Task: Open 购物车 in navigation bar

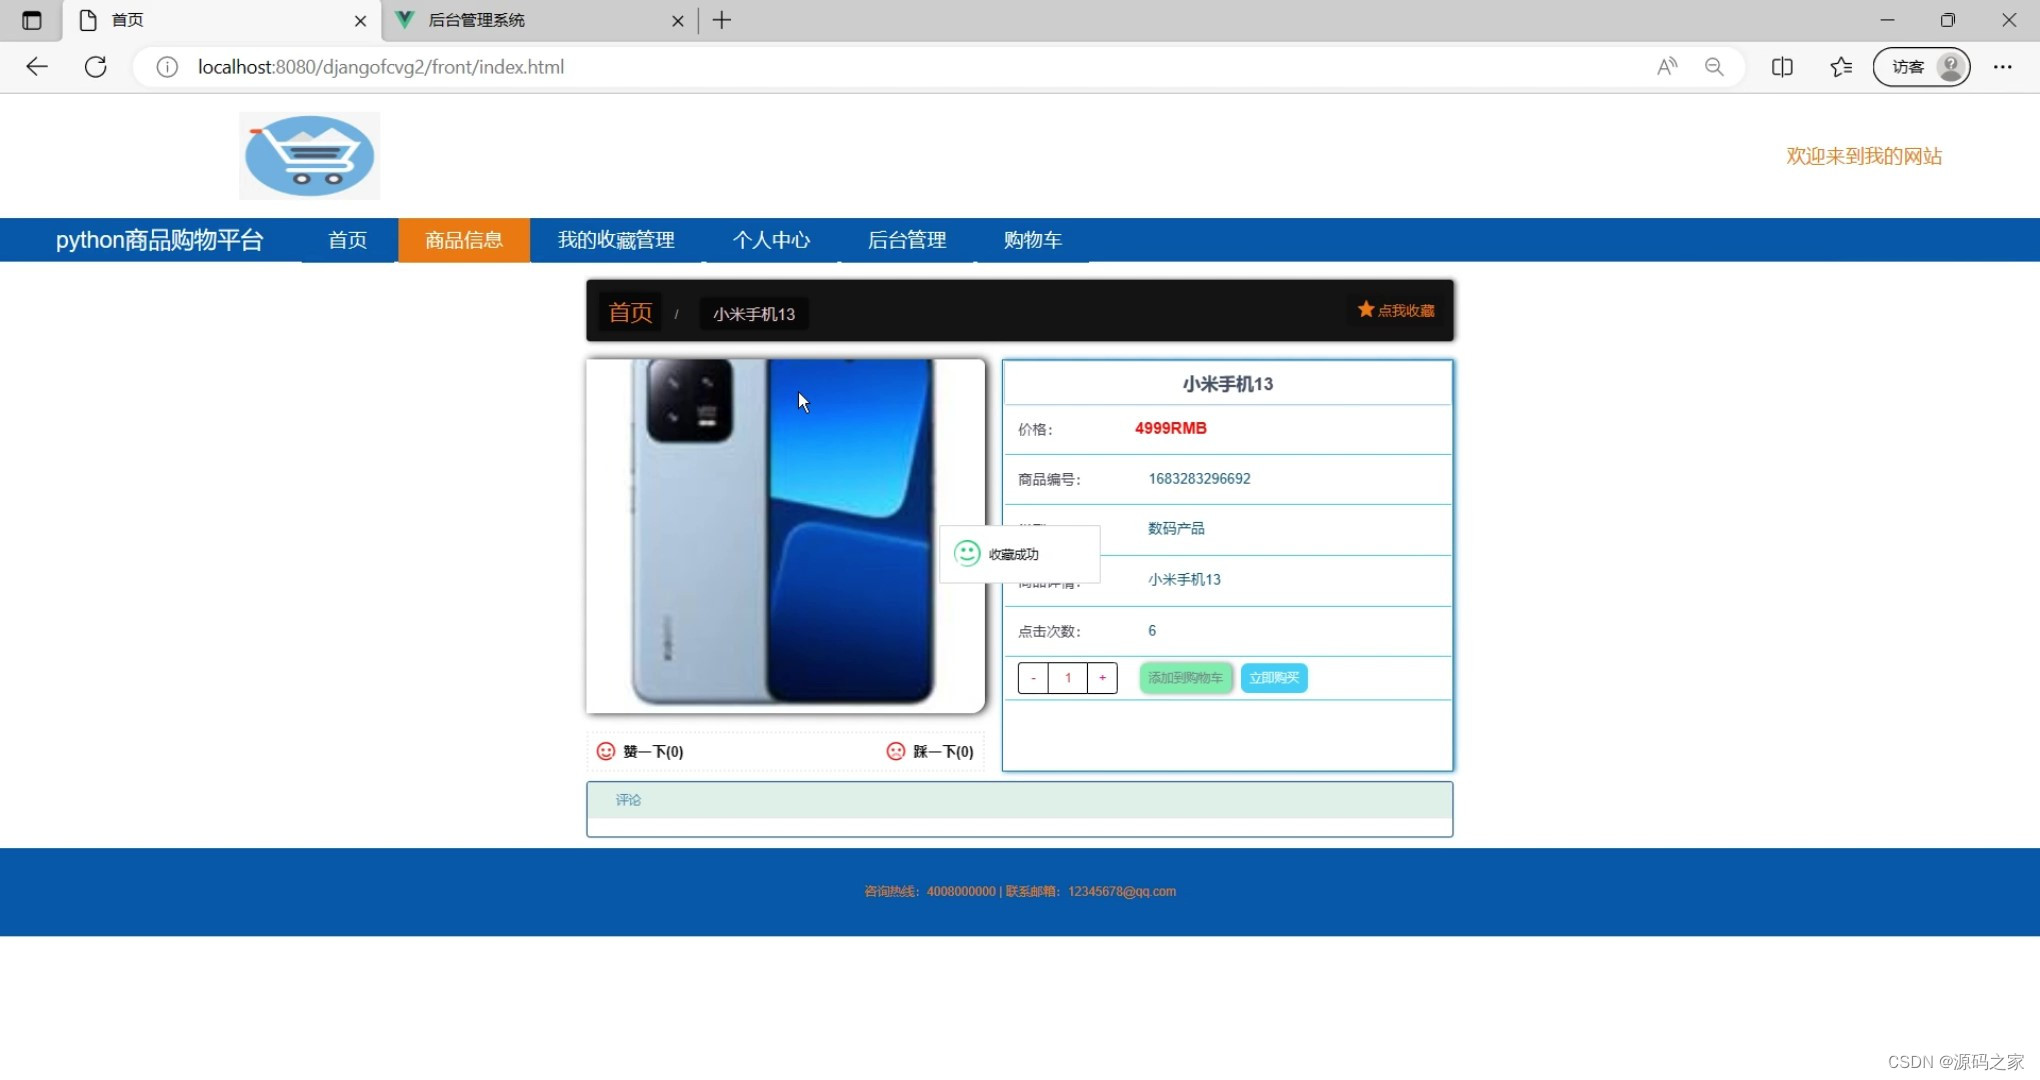Action: [1032, 240]
